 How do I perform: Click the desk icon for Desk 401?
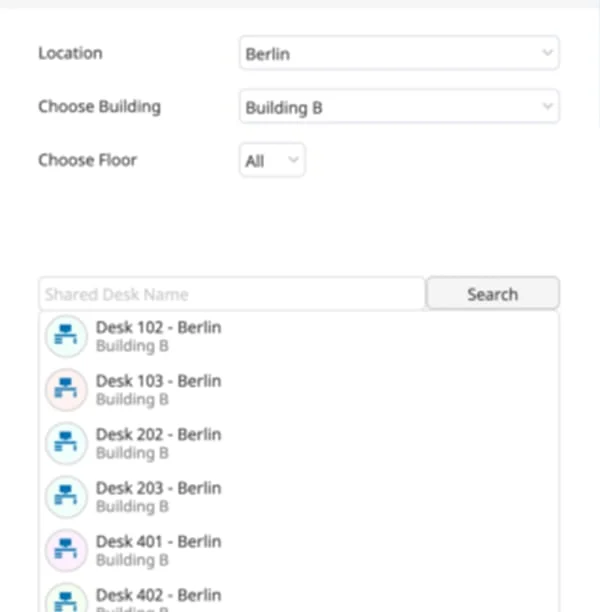(66, 550)
